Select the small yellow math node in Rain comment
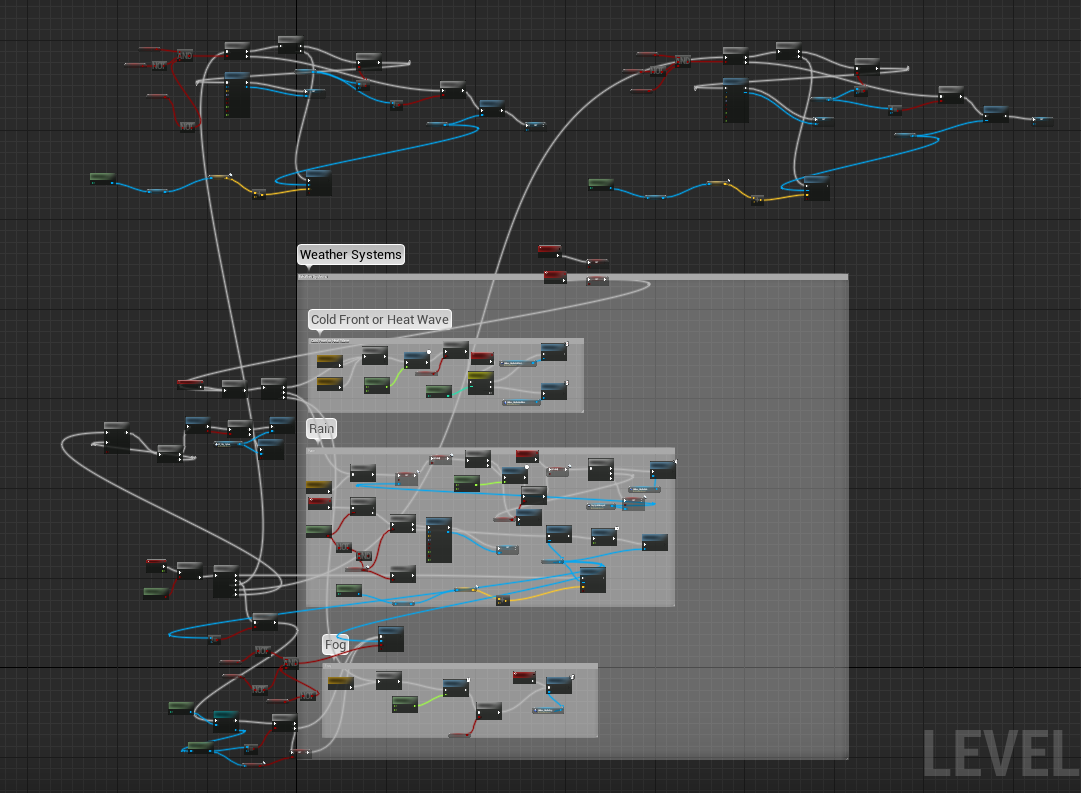 (503, 601)
